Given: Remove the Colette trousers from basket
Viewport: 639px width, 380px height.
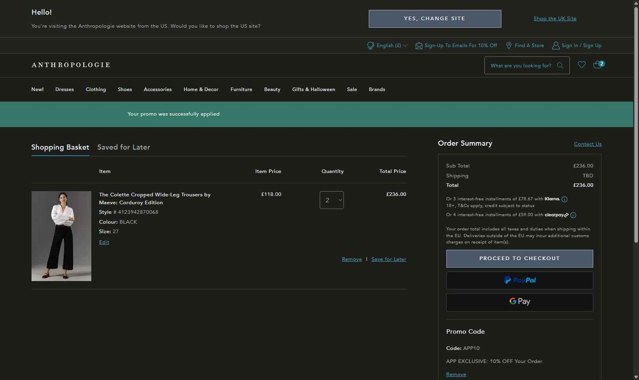Looking at the screenshot, I should pyautogui.click(x=352, y=259).
